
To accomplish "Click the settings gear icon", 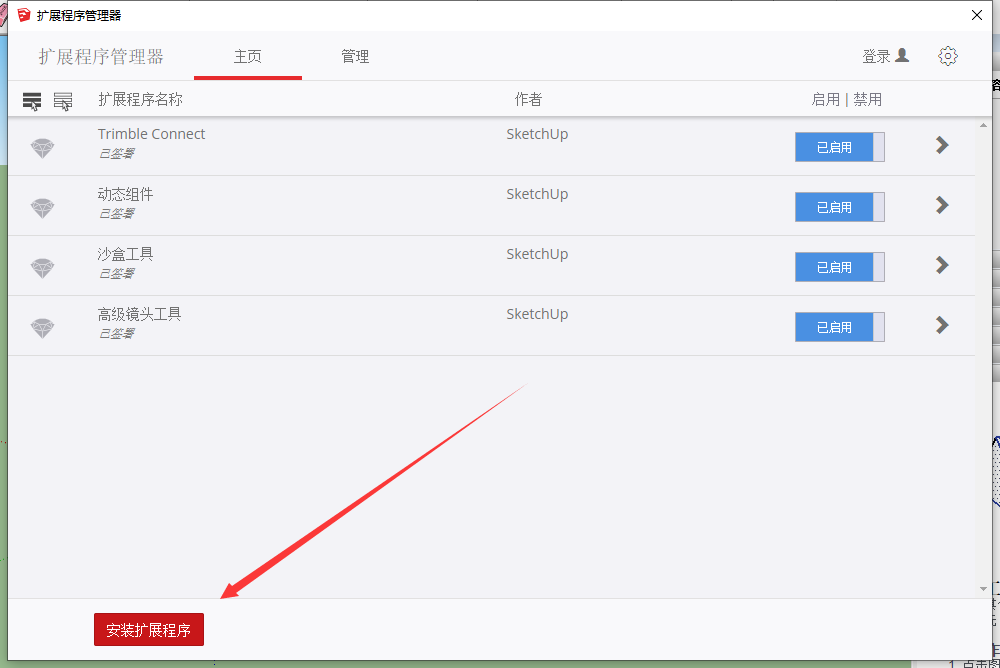I will (948, 56).
